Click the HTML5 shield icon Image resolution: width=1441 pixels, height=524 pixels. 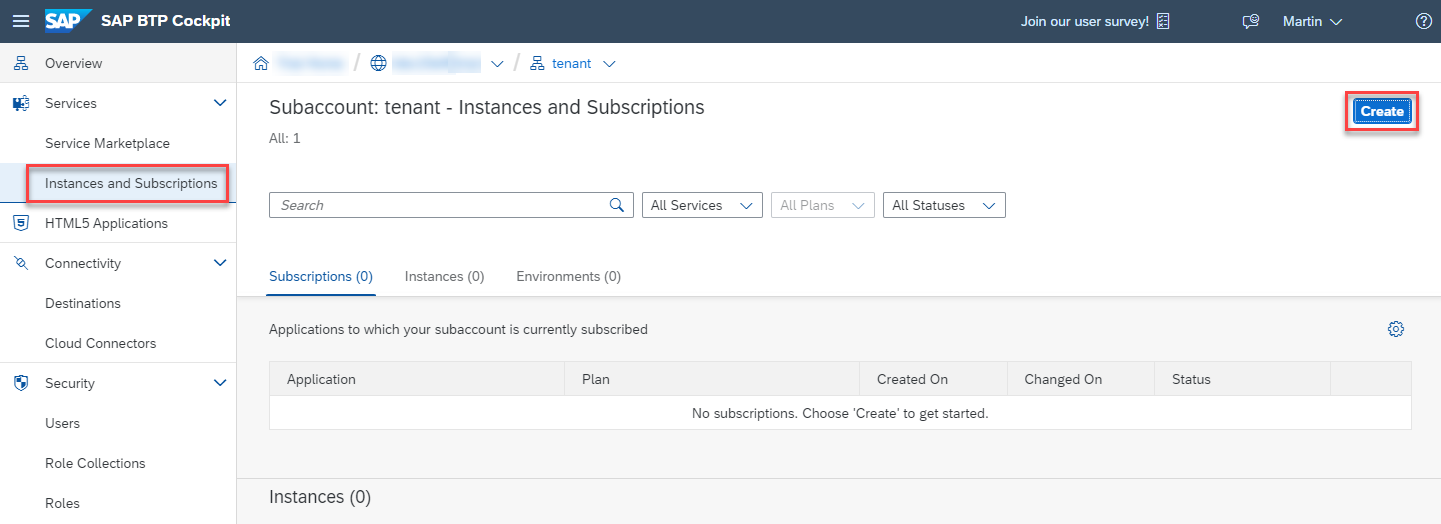21,223
